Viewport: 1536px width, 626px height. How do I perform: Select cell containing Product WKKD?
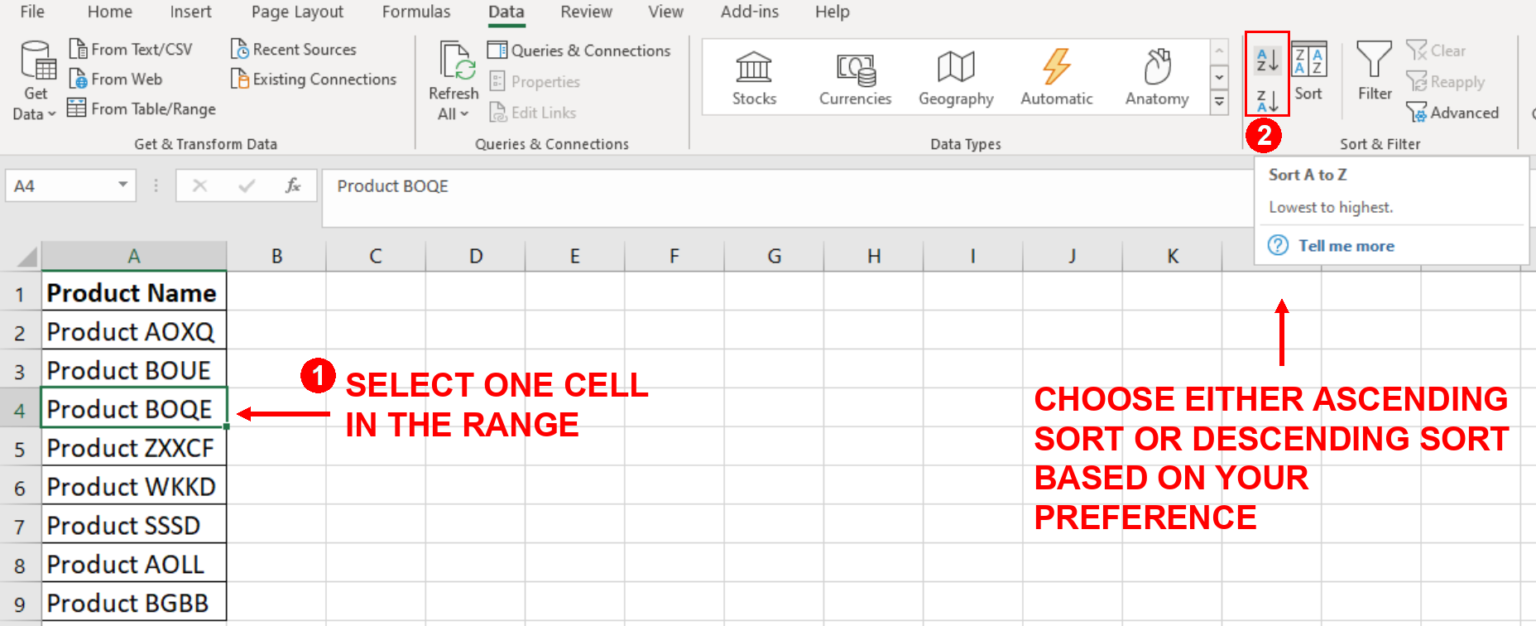(133, 487)
